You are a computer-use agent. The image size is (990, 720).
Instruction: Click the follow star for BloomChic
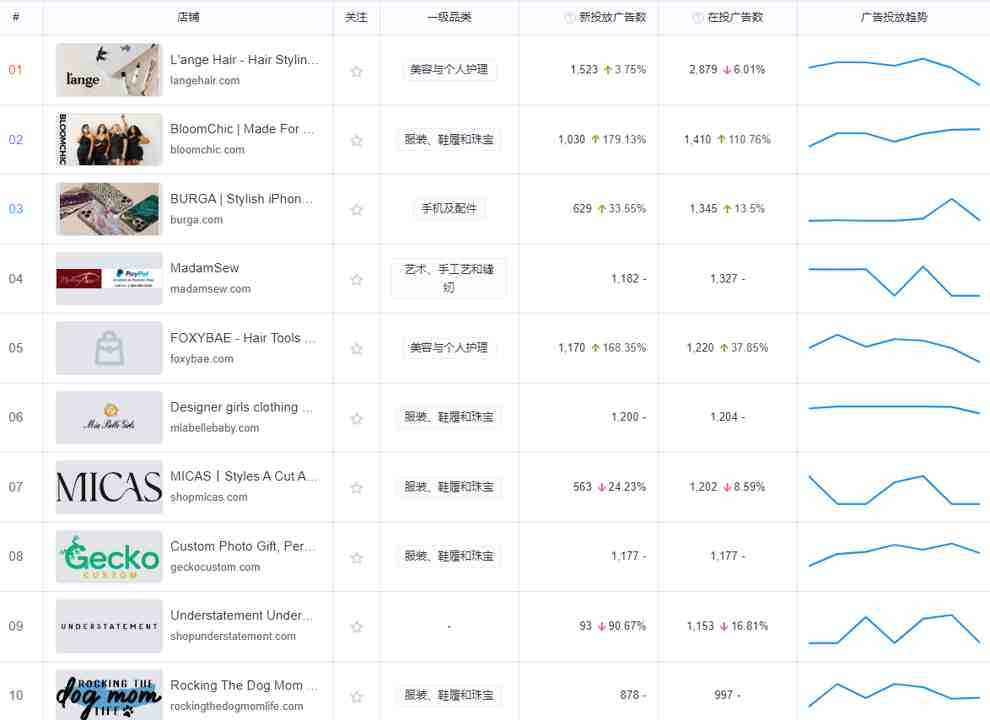coord(356,140)
